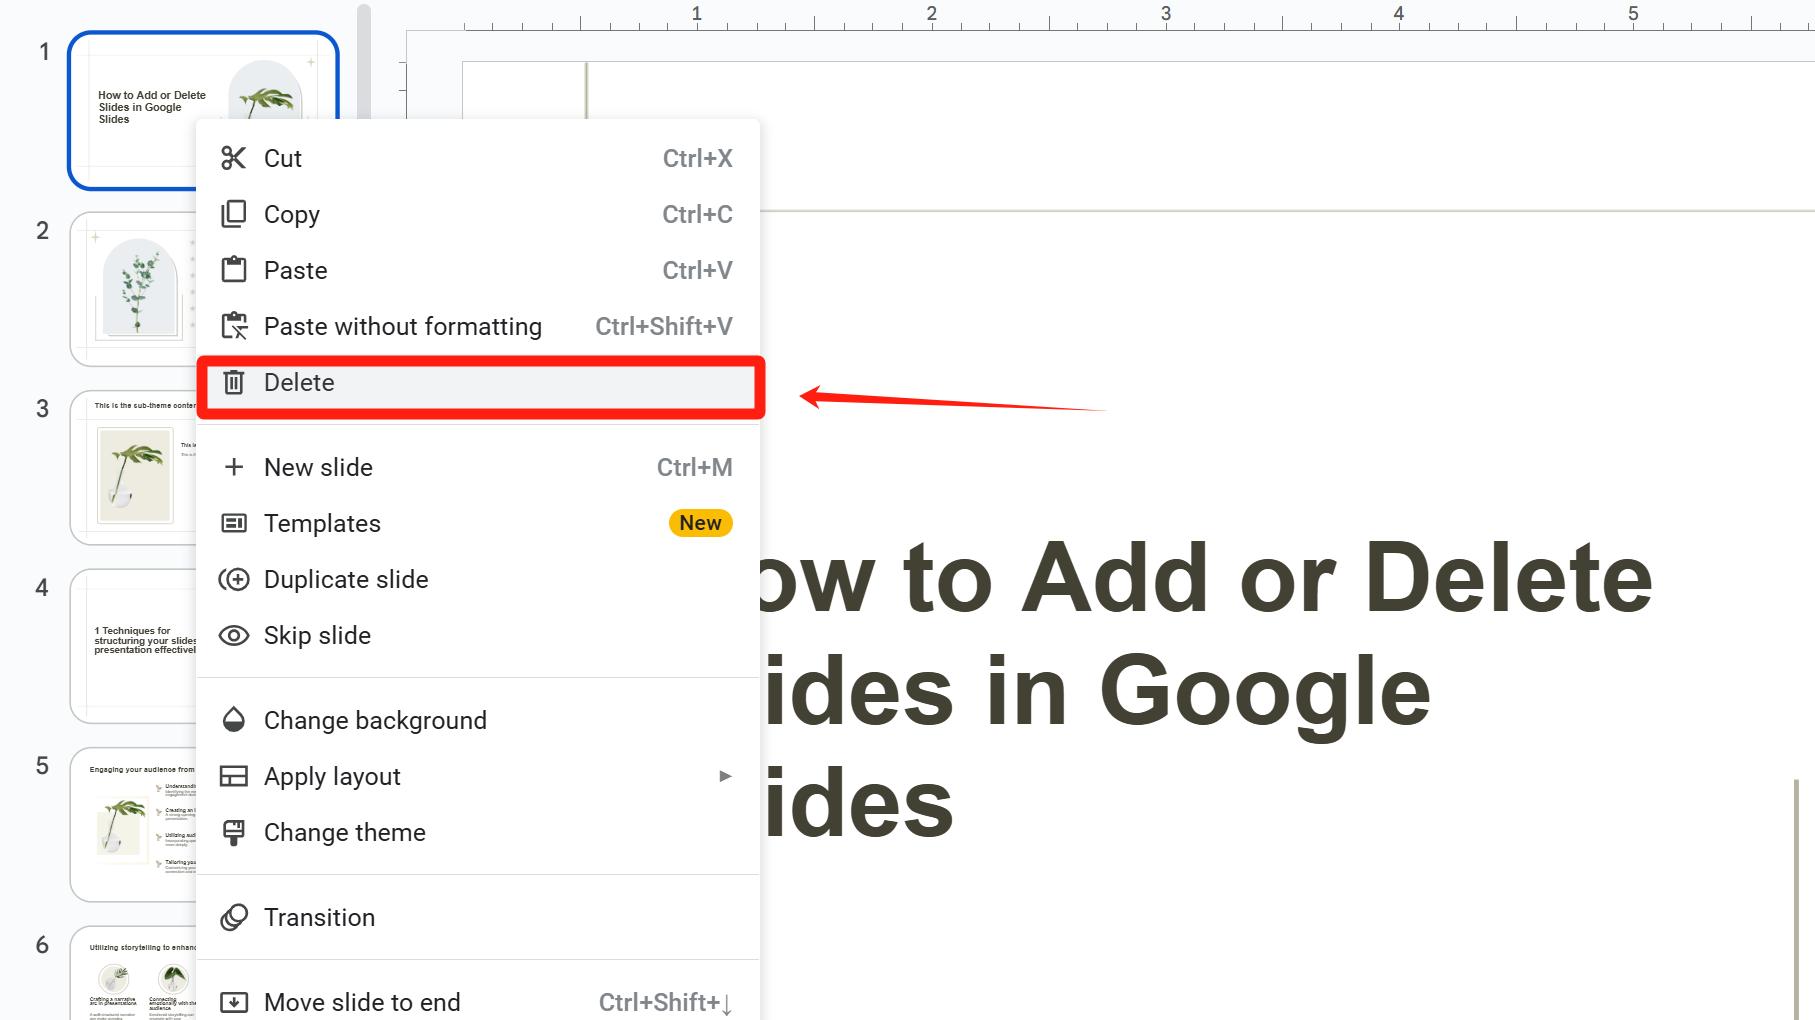Viewport: 1815px width, 1020px height.
Task: Select slide 6 storytelling thumbnail
Action: (133, 973)
